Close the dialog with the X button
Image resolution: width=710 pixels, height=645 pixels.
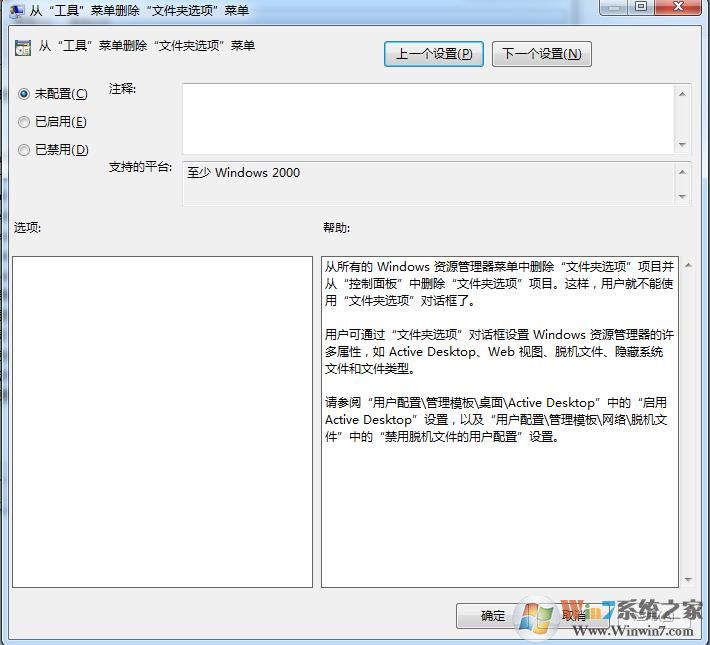(x=678, y=6)
